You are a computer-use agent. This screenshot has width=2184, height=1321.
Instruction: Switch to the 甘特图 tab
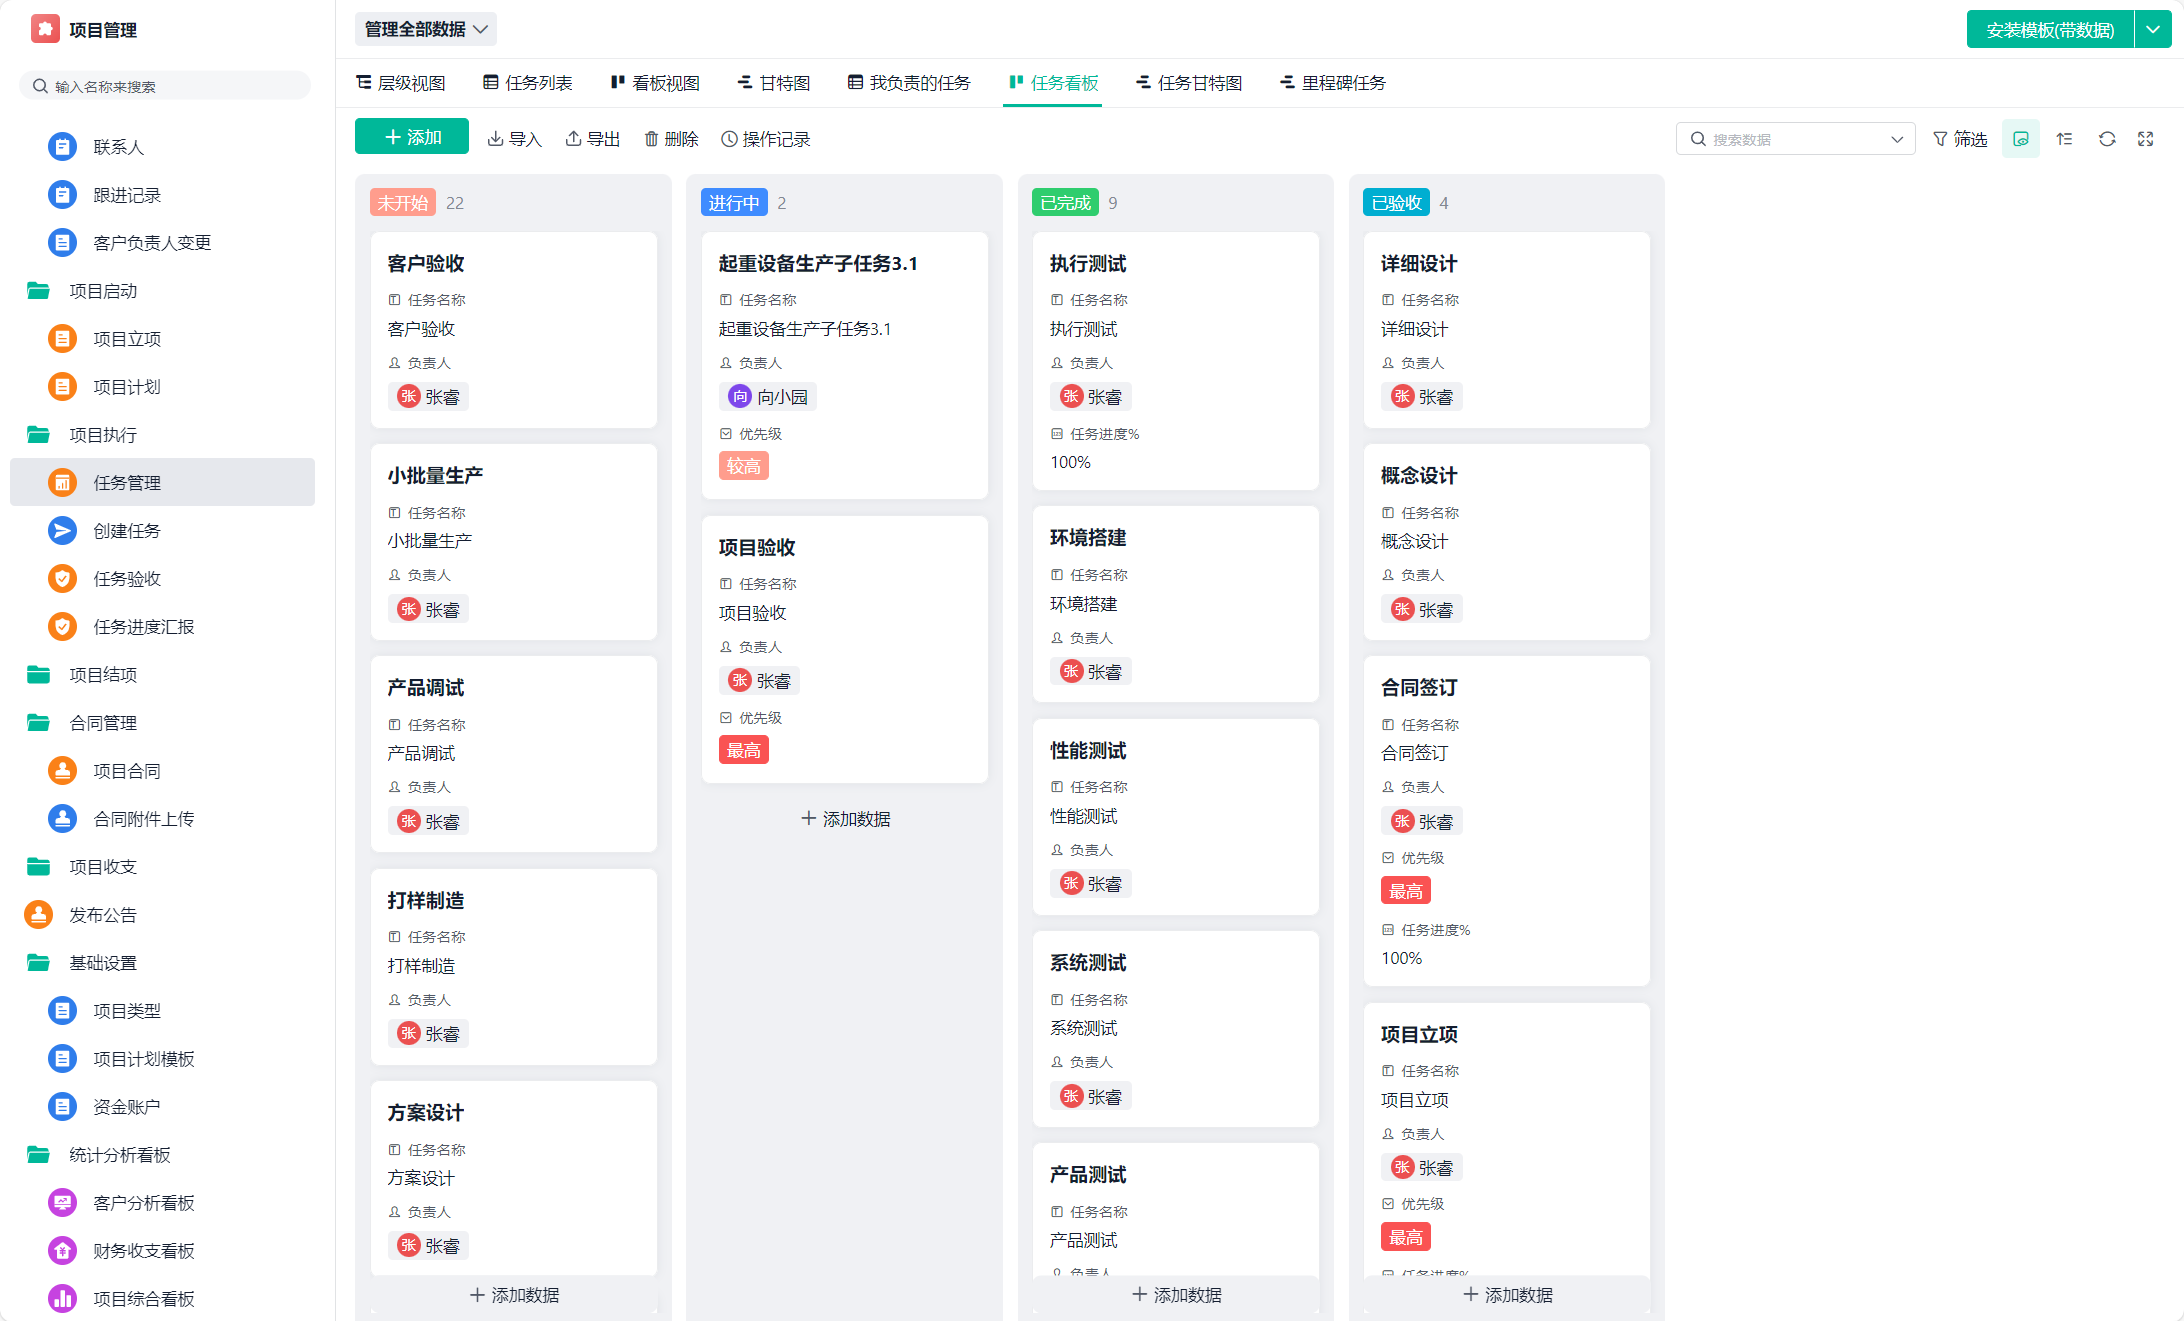(774, 83)
